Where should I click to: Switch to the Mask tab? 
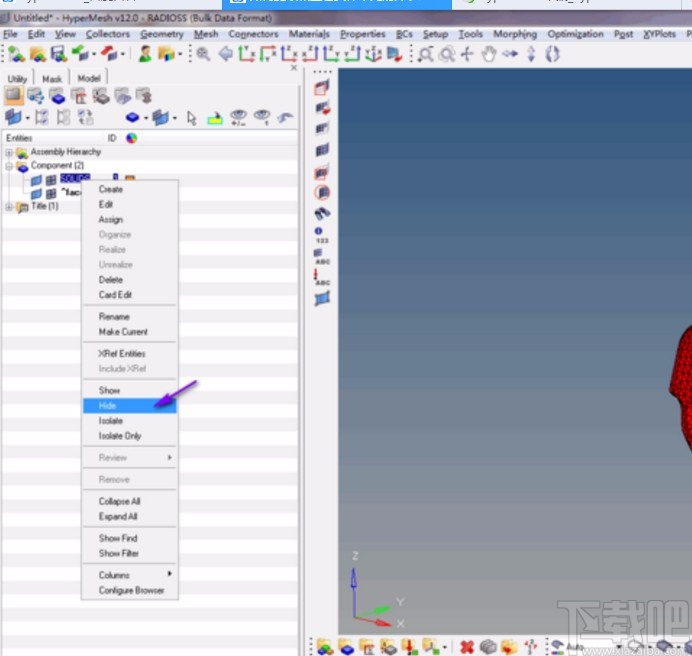click(x=51, y=78)
